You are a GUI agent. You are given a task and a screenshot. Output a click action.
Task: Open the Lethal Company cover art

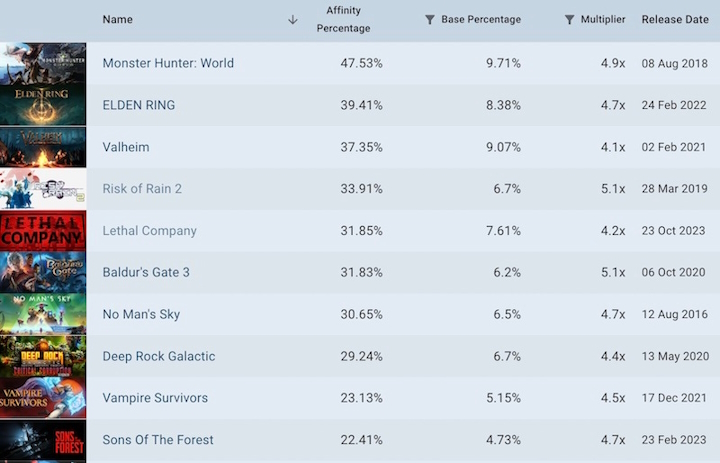click(43, 231)
